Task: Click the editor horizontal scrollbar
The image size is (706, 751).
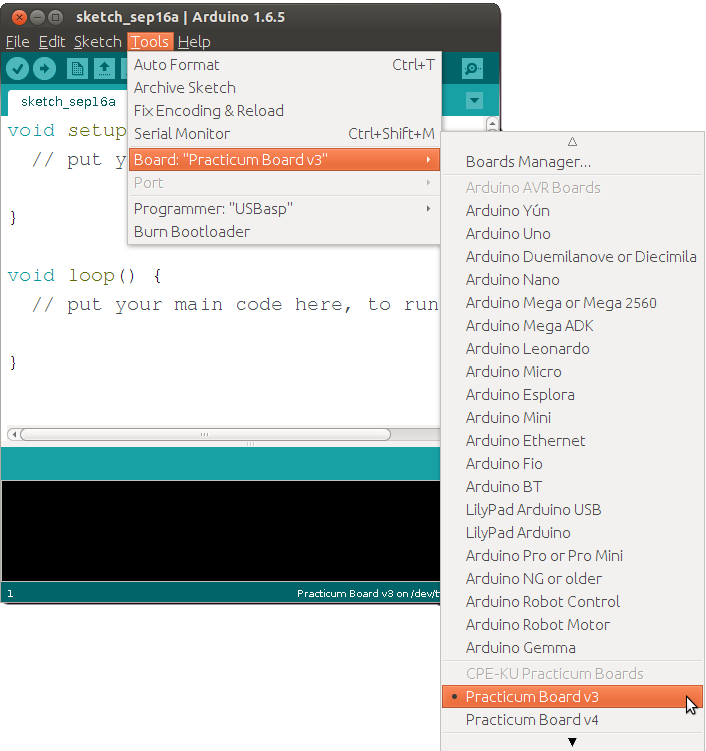Action: [x=205, y=435]
